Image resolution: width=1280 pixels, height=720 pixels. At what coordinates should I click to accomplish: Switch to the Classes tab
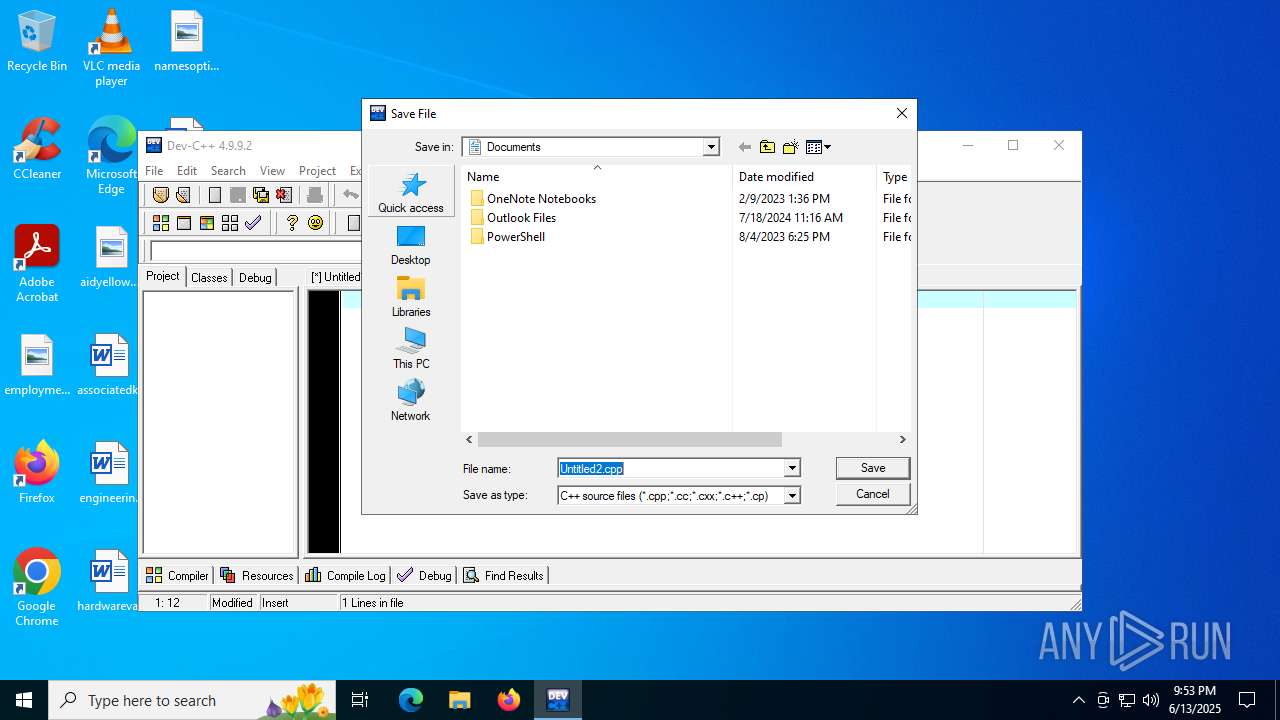[209, 277]
